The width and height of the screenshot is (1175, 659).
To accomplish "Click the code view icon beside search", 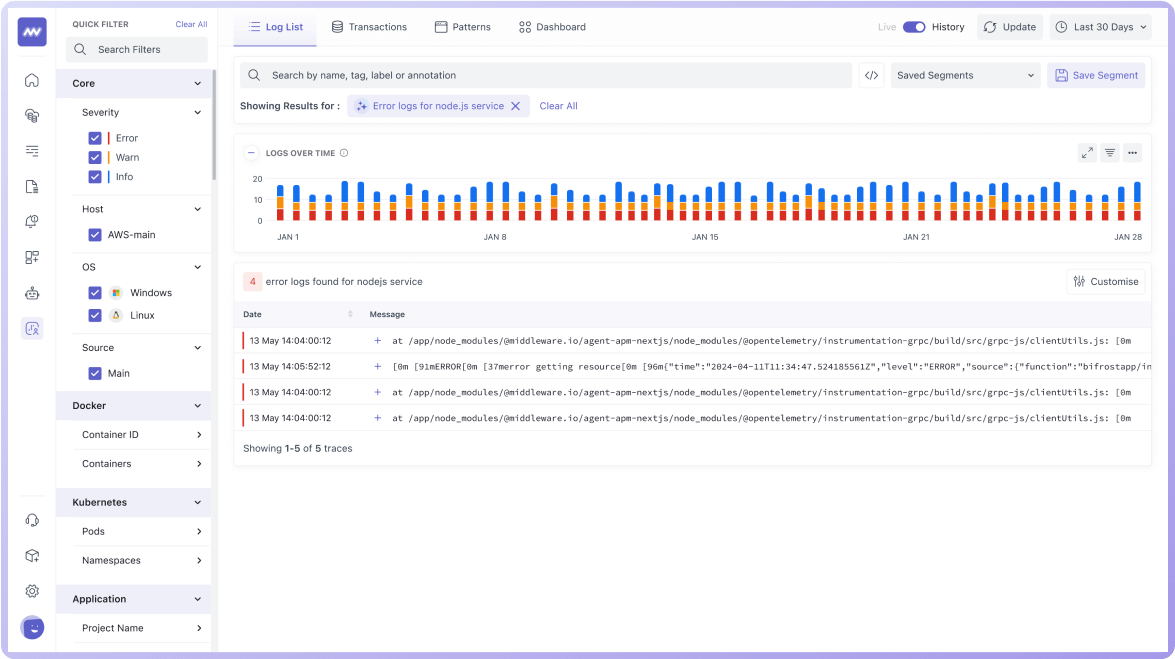I will 871,75.
